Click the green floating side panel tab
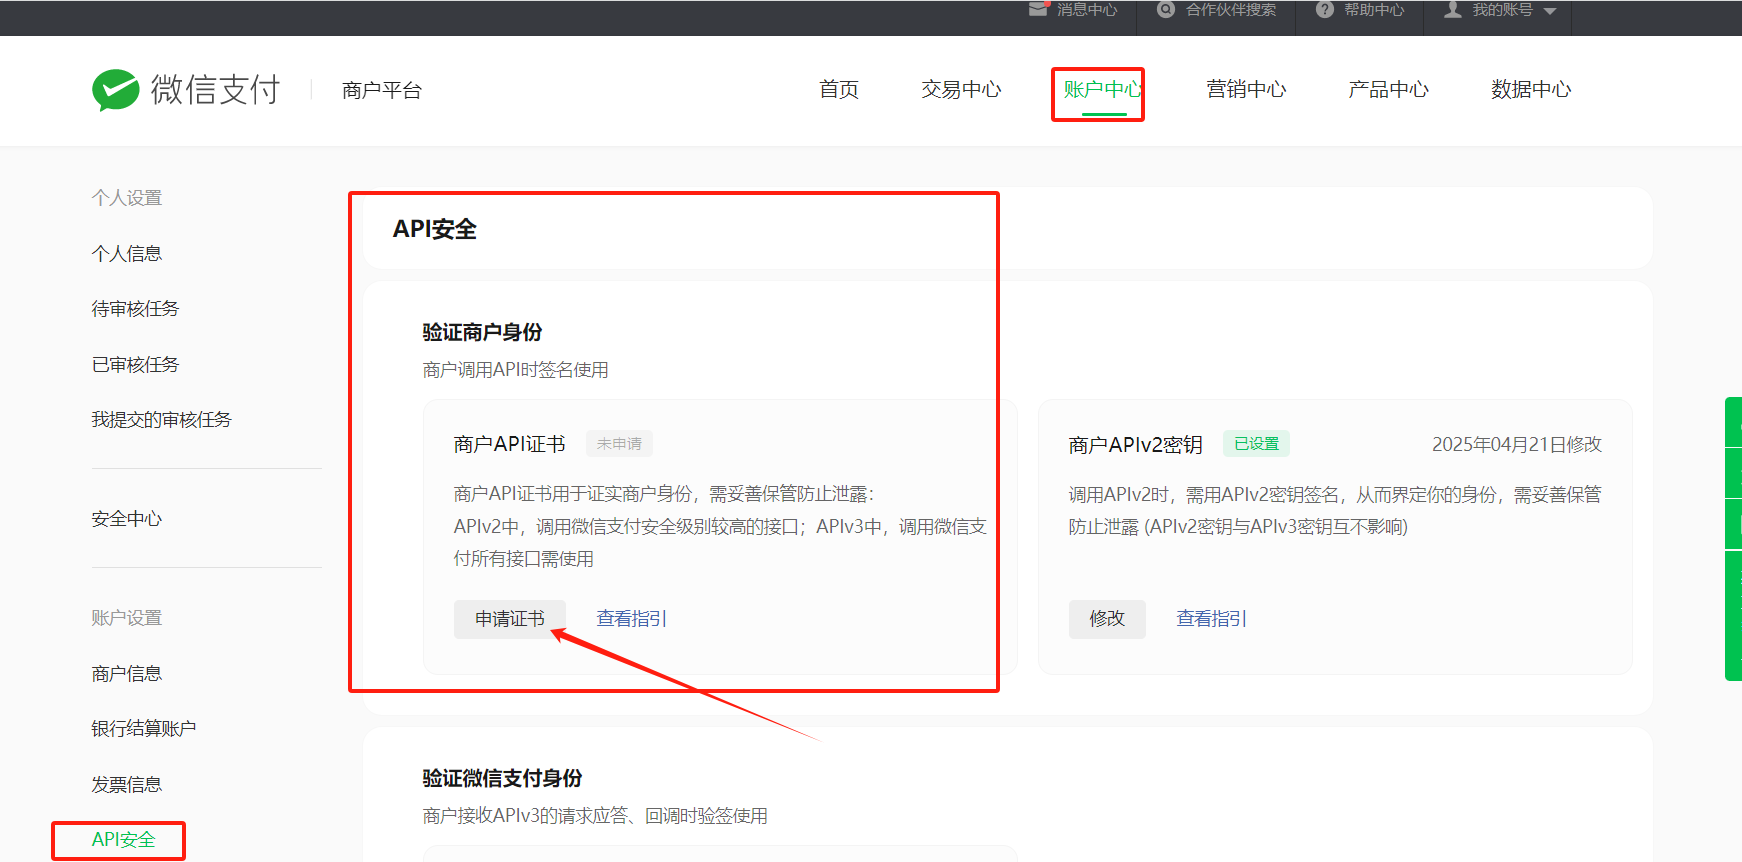The width and height of the screenshot is (1742, 862). (1733, 539)
